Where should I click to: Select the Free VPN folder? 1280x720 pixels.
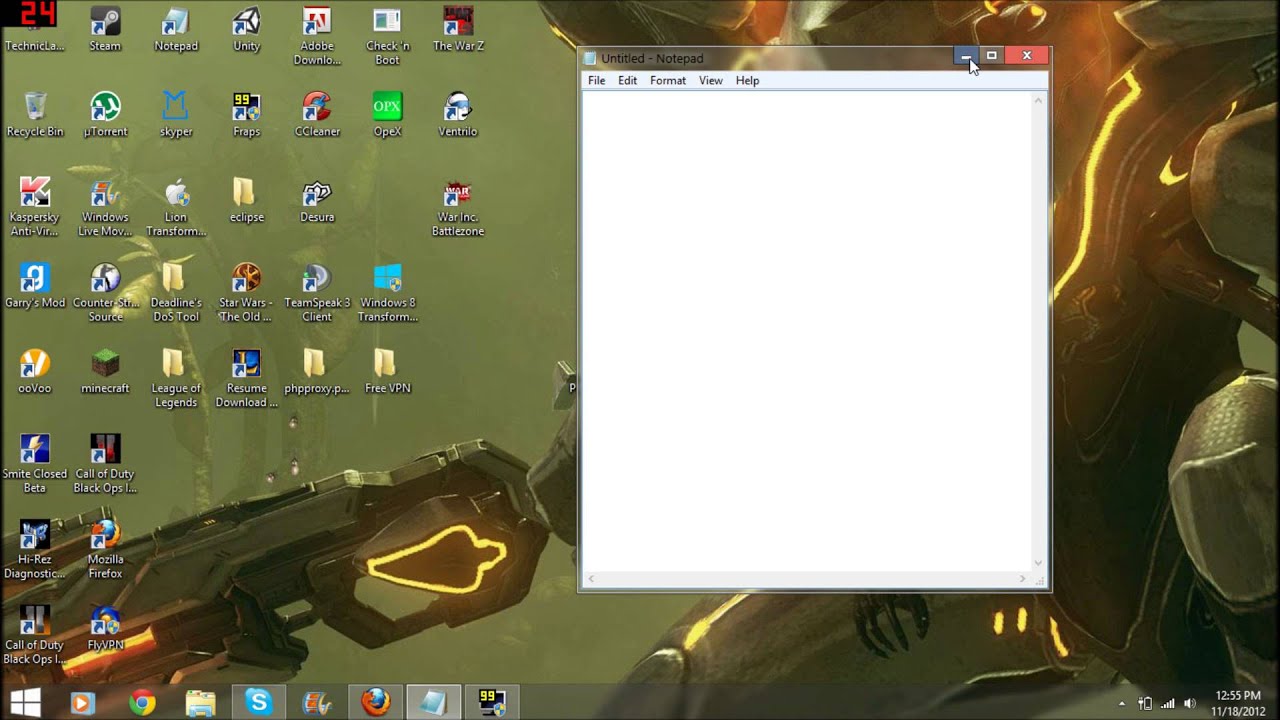click(387, 371)
